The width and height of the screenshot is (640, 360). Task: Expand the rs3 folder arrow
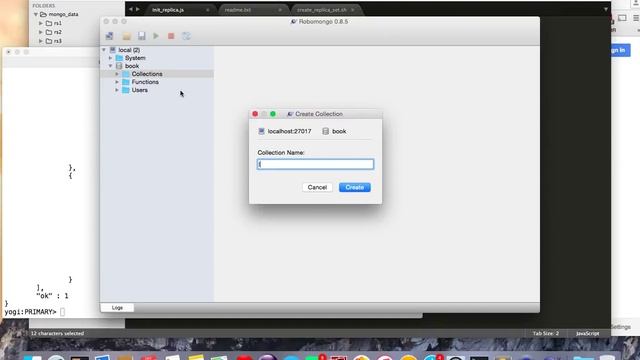pyautogui.click(x=41, y=41)
